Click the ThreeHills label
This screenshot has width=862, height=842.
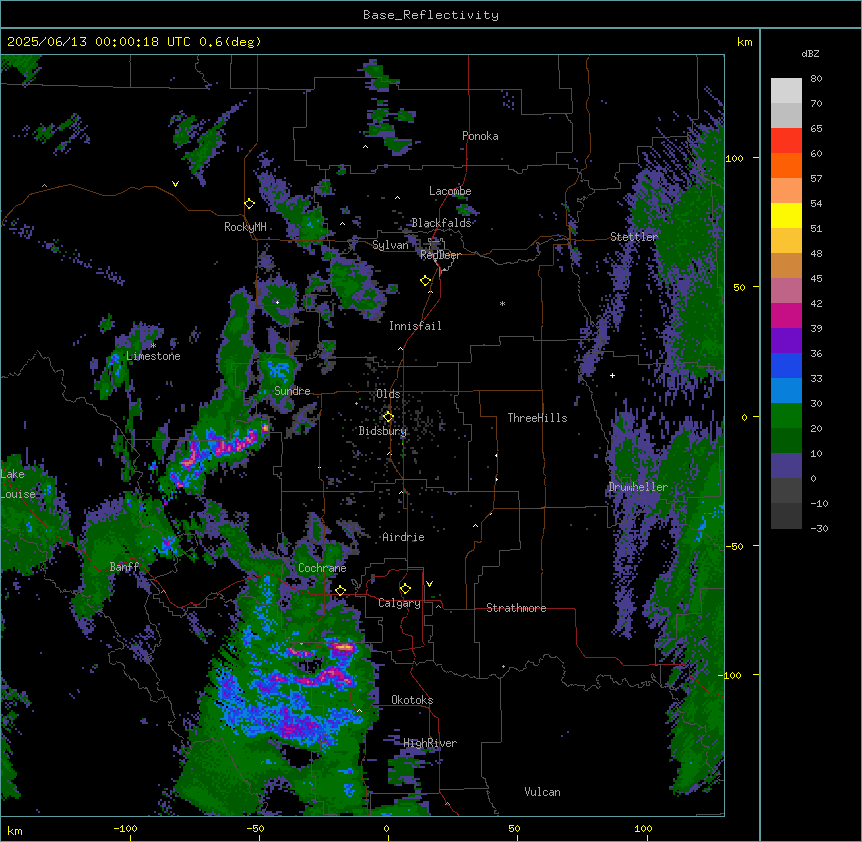[537, 418]
